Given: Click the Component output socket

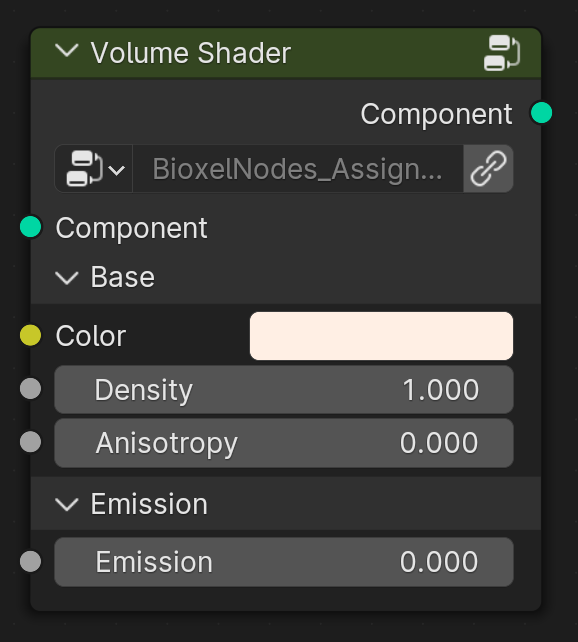Looking at the screenshot, I should pos(541,113).
